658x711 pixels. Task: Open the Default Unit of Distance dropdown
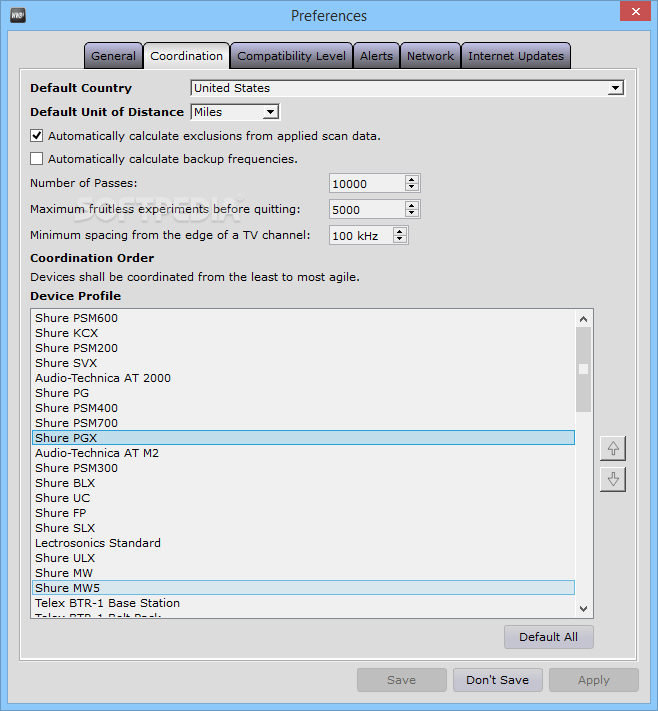tap(270, 112)
